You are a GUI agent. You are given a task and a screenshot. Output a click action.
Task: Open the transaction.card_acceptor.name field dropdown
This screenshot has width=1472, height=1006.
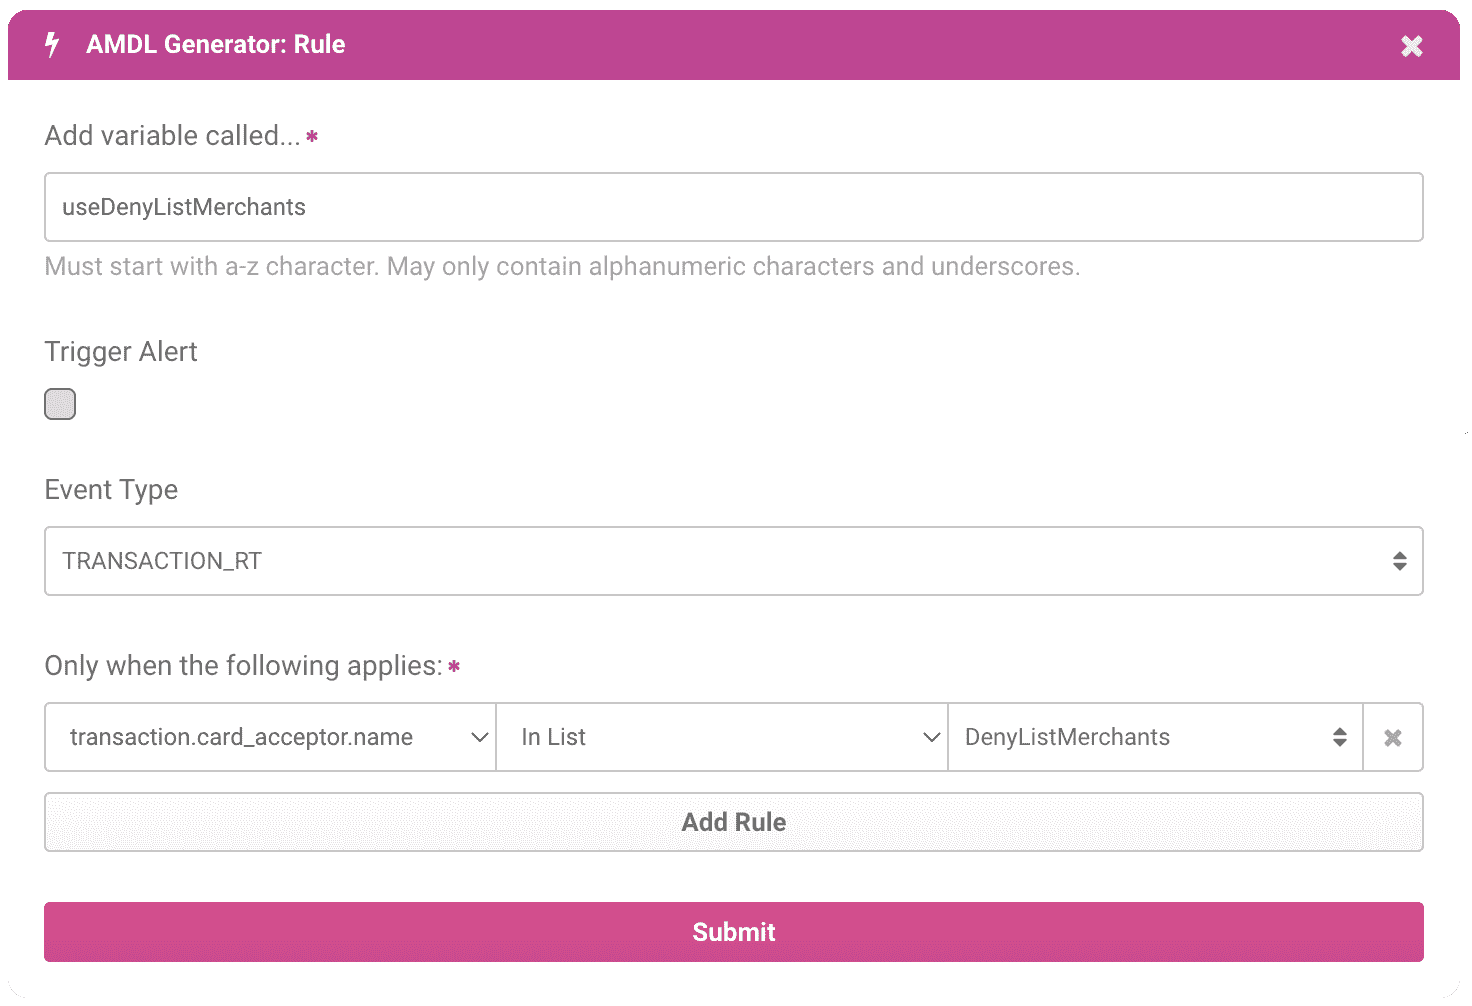coord(271,738)
